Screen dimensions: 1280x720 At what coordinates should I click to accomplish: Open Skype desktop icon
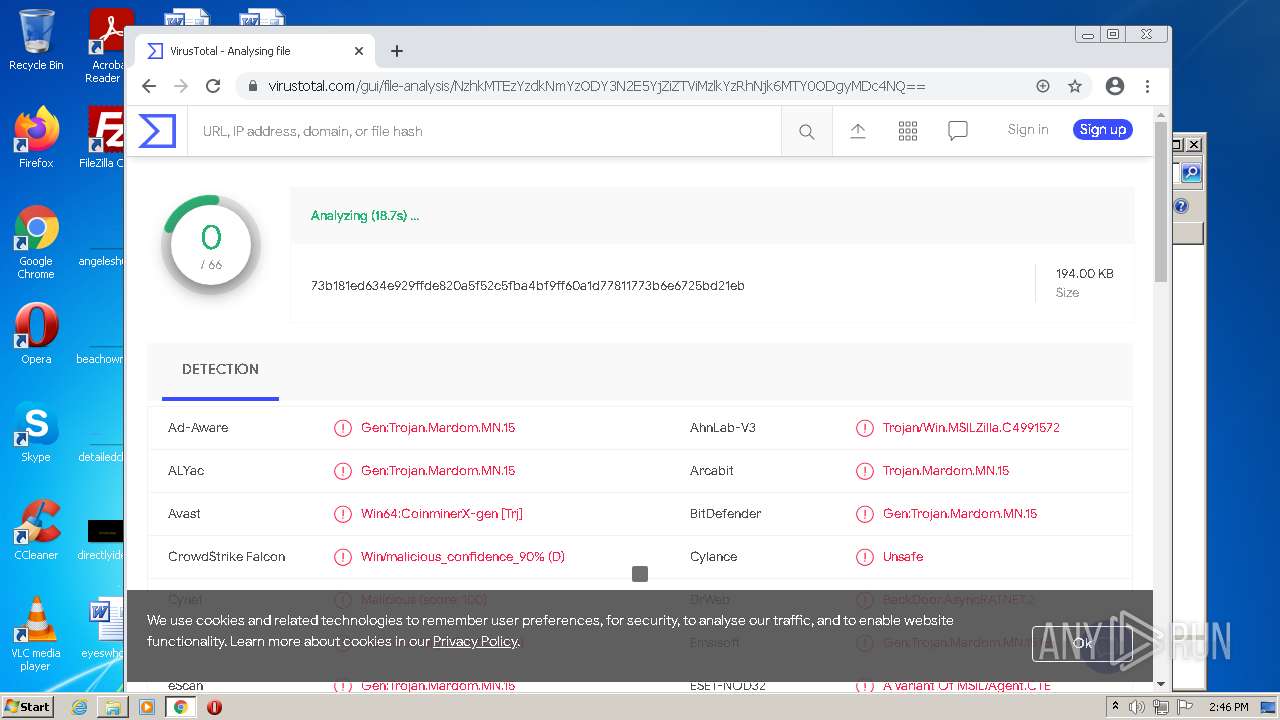36,432
